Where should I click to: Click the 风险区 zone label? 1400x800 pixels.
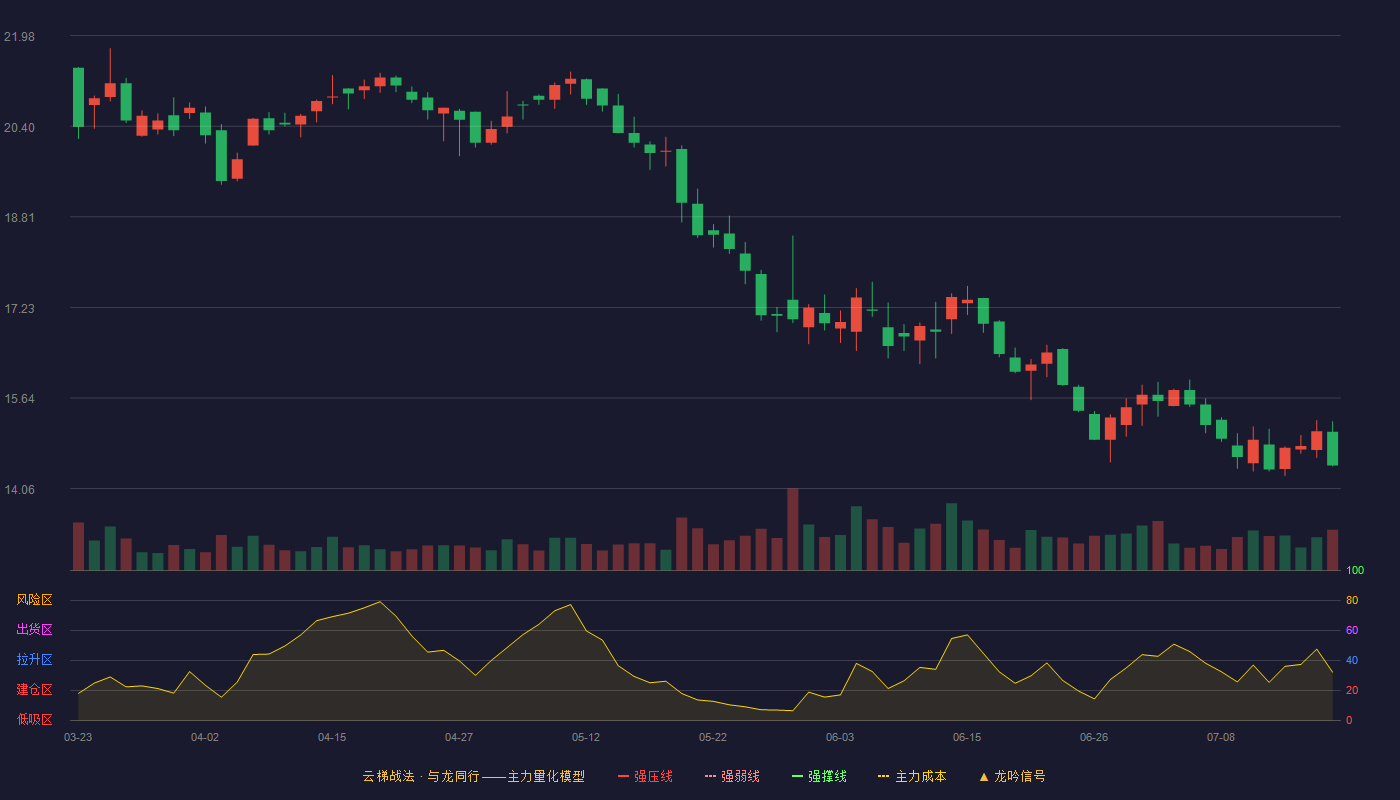[34, 600]
